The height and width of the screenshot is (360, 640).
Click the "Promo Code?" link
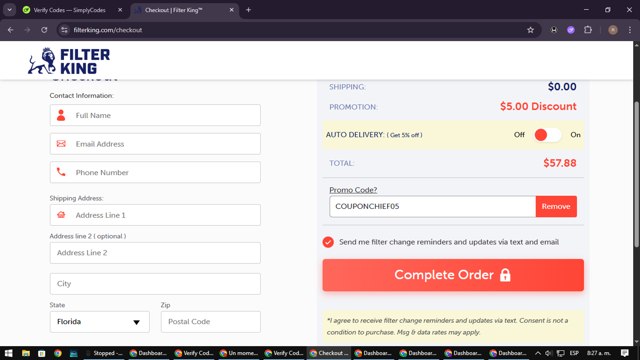click(x=353, y=190)
